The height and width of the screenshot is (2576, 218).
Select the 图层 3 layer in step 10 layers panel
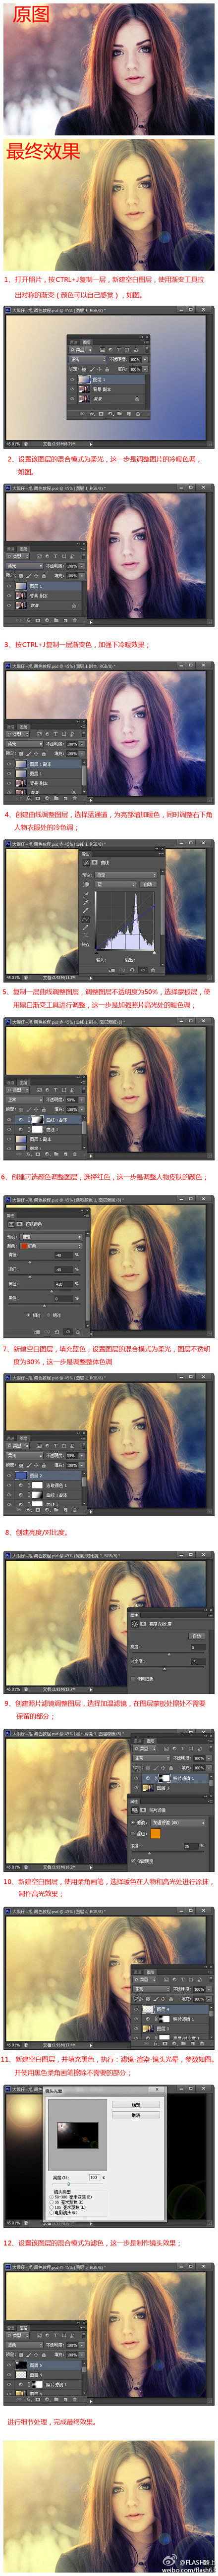170,2029
